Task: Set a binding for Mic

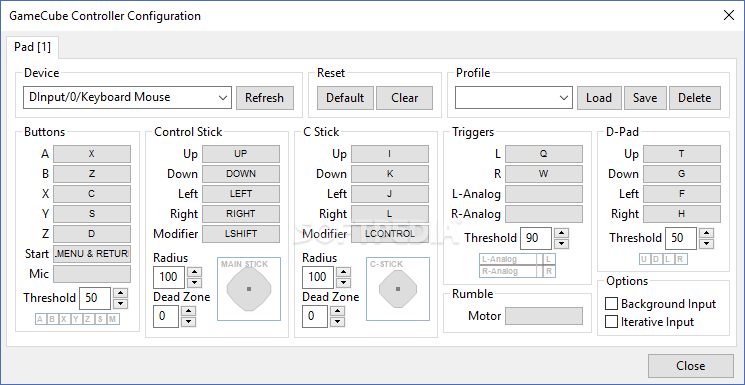Action: [x=92, y=274]
